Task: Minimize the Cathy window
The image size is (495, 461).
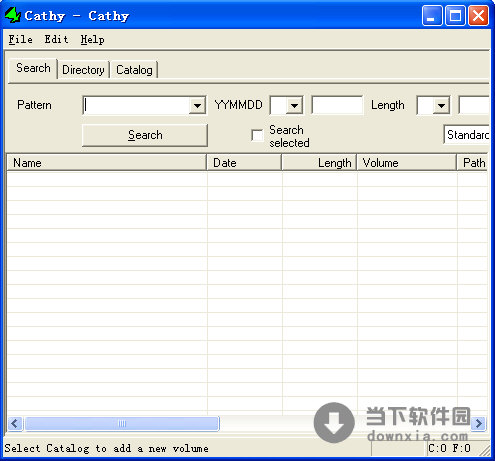Action: coord(431,16)
